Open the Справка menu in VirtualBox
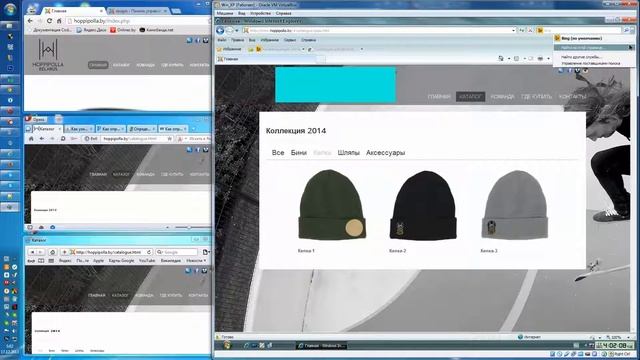Screen dimensions: 640x360 (x=283, y=13)
